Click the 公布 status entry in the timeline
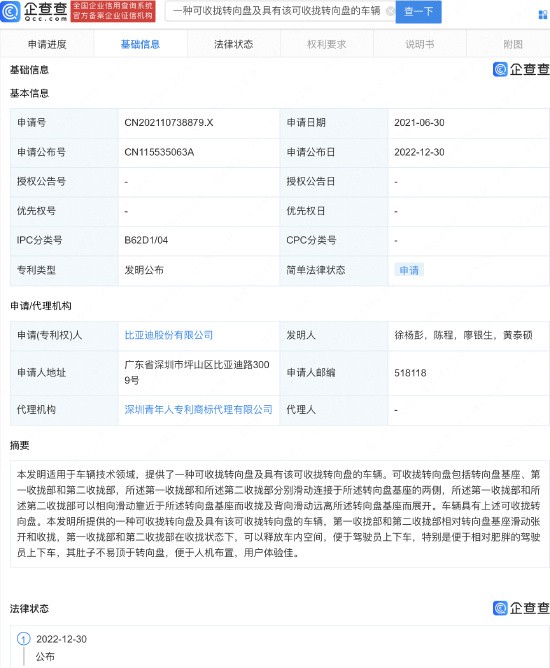Image resolution: width=550 pixels, height=668 pixels. pyautogui.click(x=45, y=656)
